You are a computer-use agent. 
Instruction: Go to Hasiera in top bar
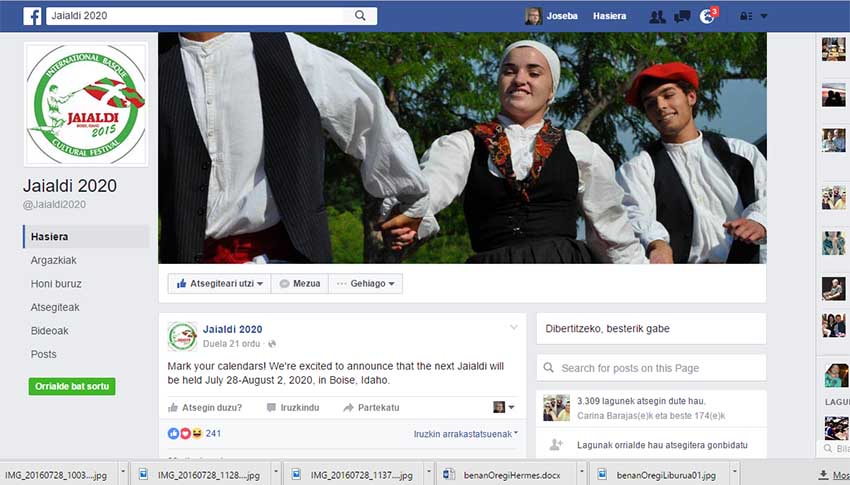click(609, 16)
